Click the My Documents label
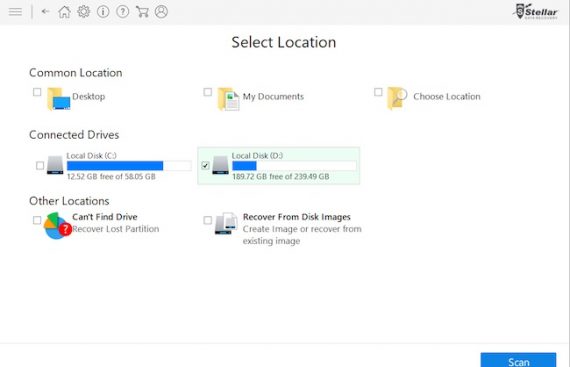The width and height of the screenshot is (570, 367). [273, 96]
